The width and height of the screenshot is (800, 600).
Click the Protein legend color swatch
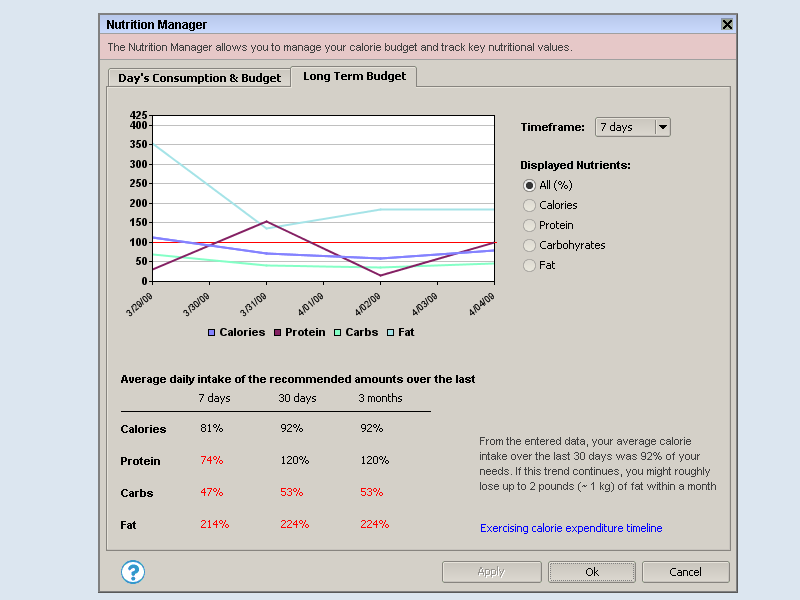(277, 332)
